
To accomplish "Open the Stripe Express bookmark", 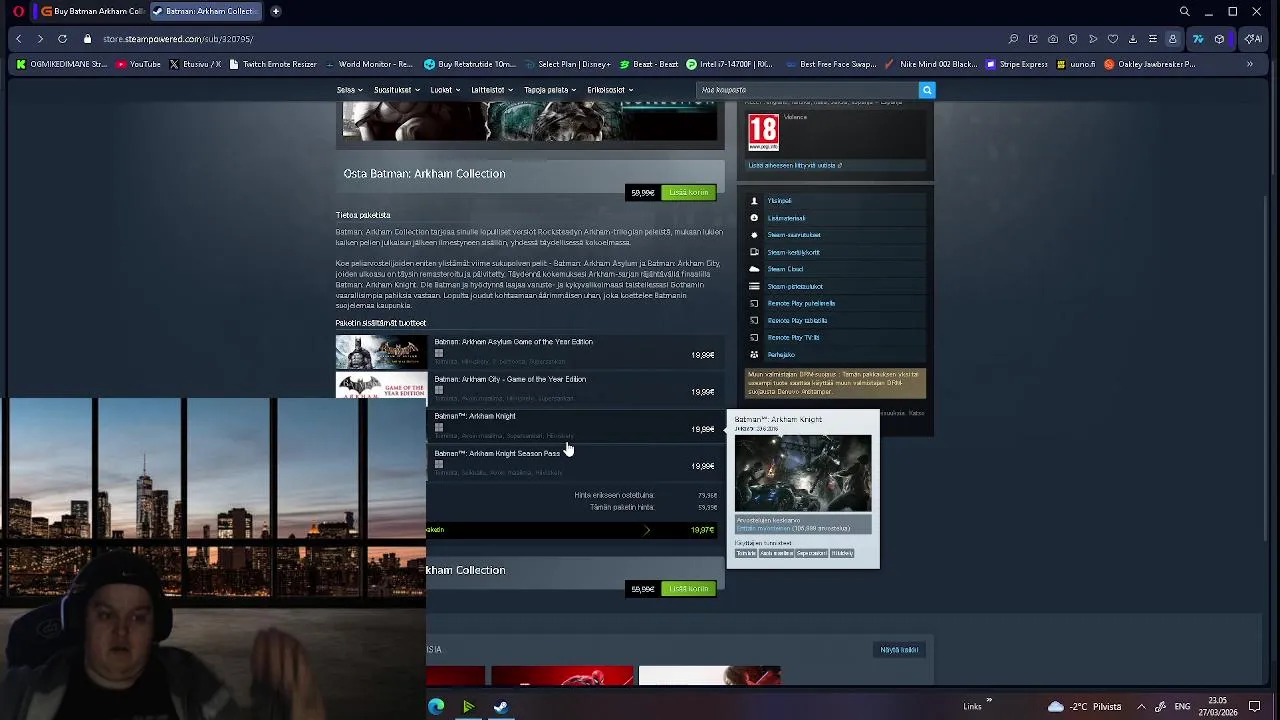I will [x=1017, y=64].
